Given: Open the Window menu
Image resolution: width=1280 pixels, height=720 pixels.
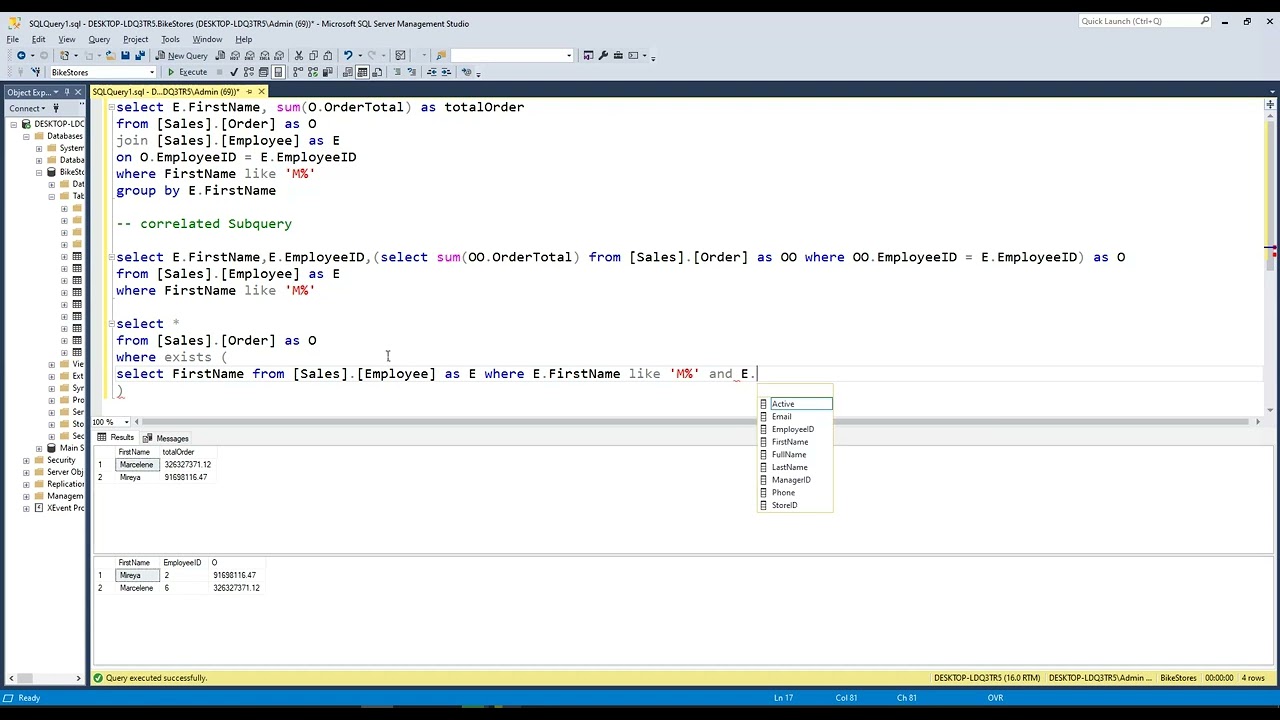Looking at the screenshot, I should (x=207, y=39).
